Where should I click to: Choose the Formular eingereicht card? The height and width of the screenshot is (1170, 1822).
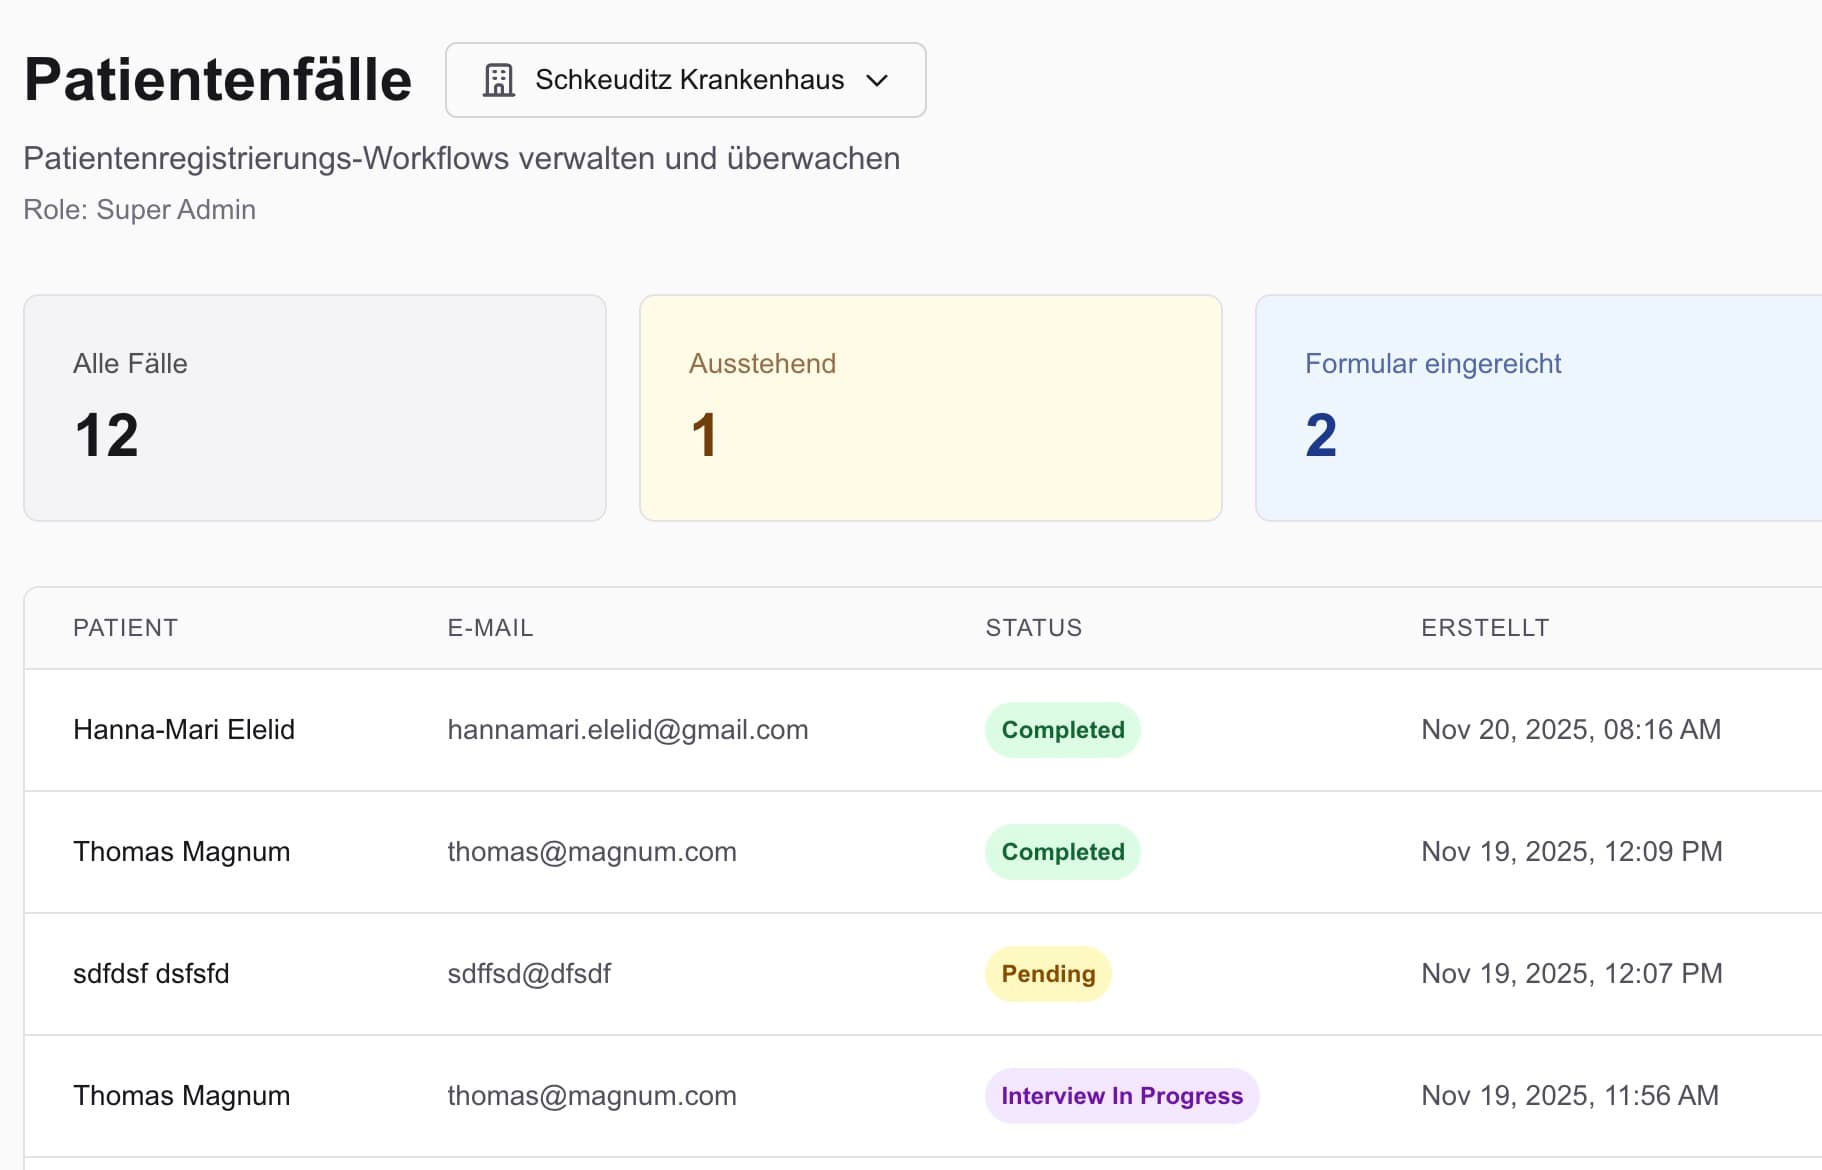pyautogui.click(x=1537, y=407)
